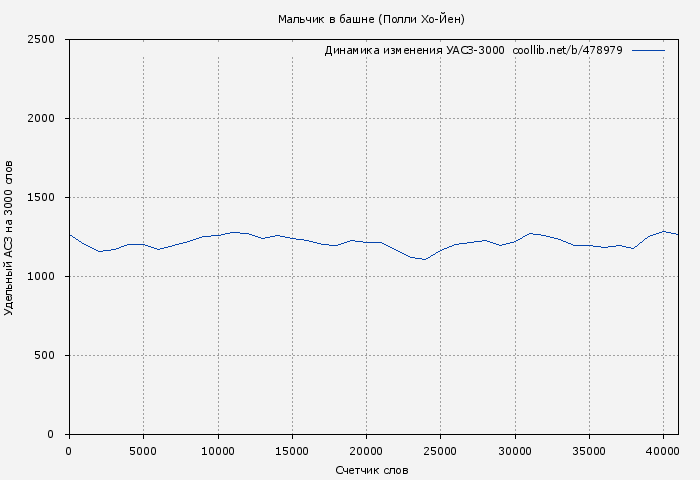Select the vertical y-axis title label
Viewport: 700px width, 480px height.
pos(10,237)
